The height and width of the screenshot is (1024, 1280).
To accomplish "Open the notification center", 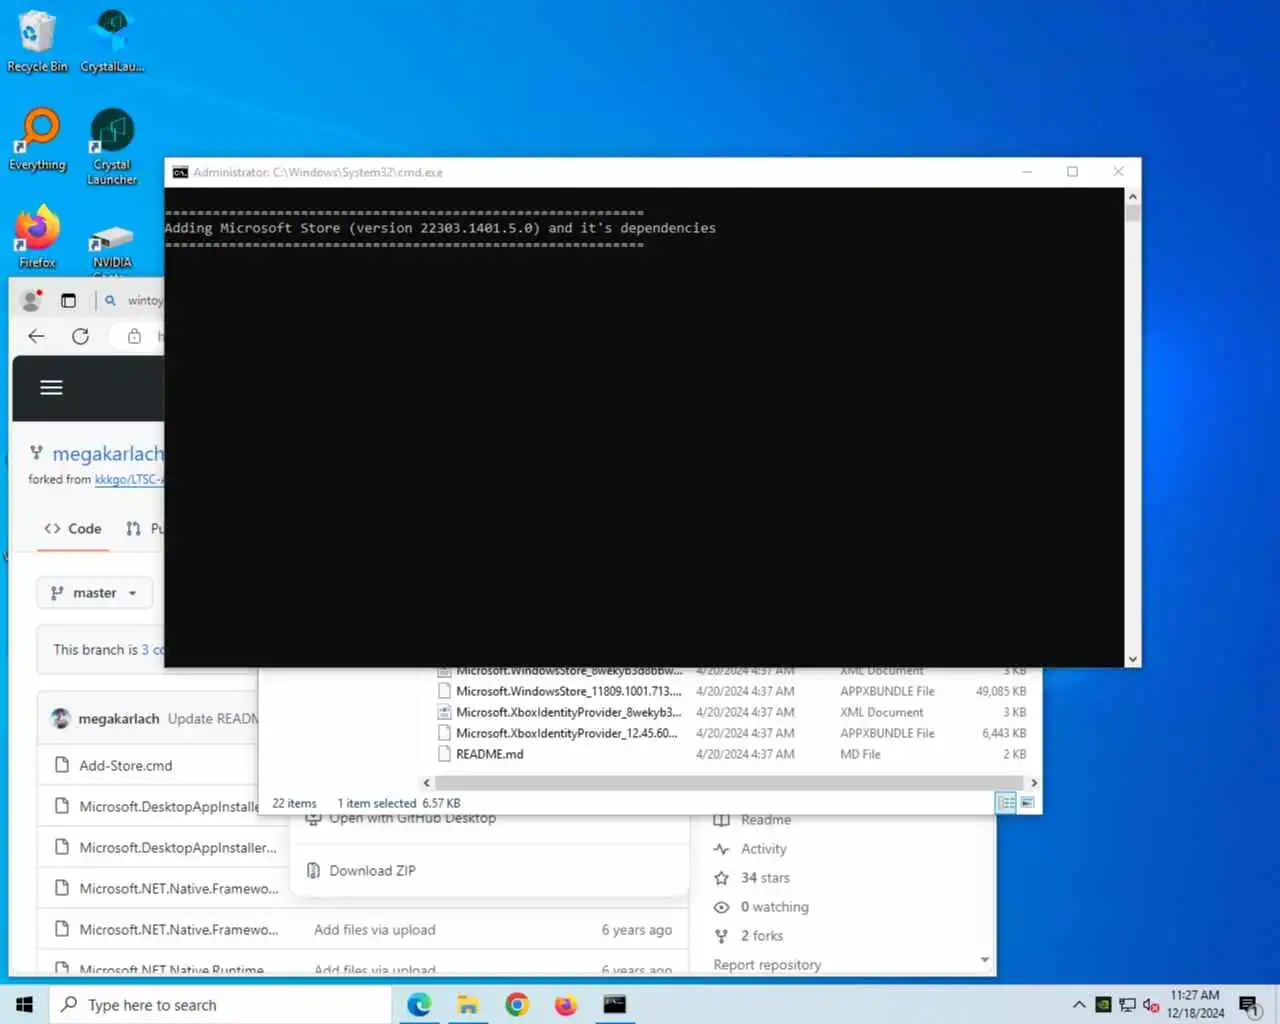I will 1249,1005.
